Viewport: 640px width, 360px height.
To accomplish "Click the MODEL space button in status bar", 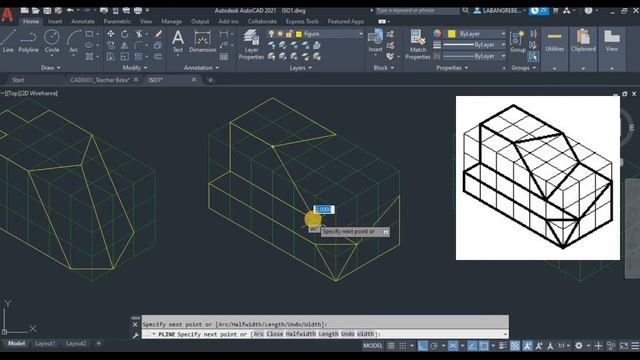I will click(373, 346).
